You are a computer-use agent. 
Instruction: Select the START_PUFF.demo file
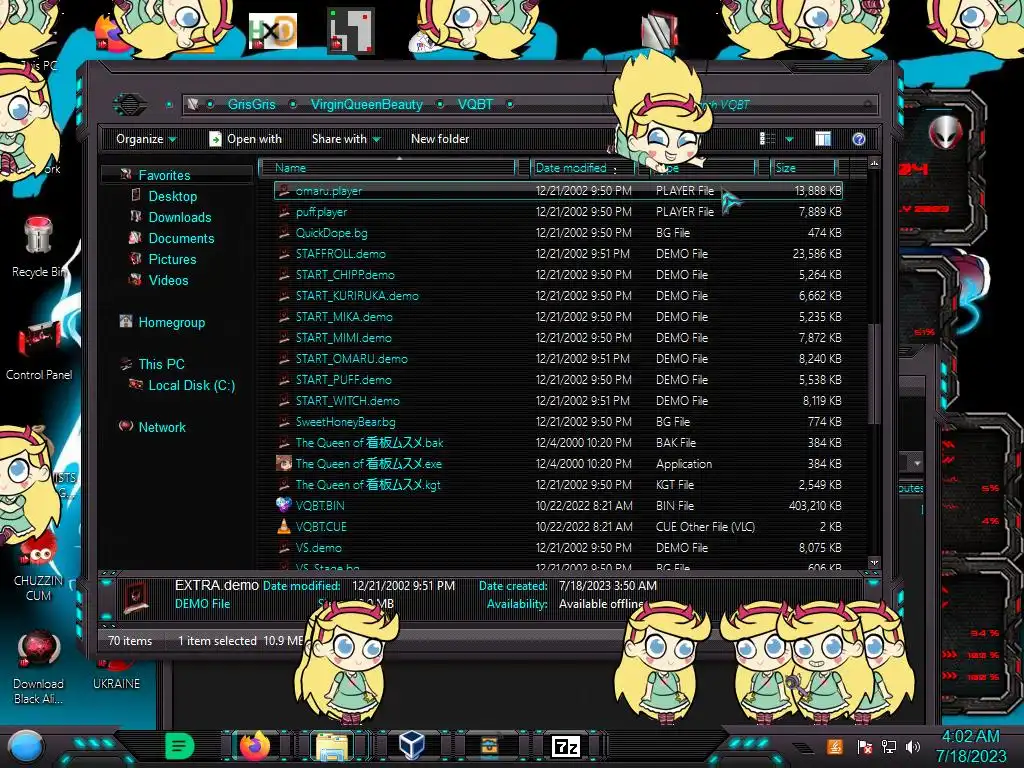558,379
